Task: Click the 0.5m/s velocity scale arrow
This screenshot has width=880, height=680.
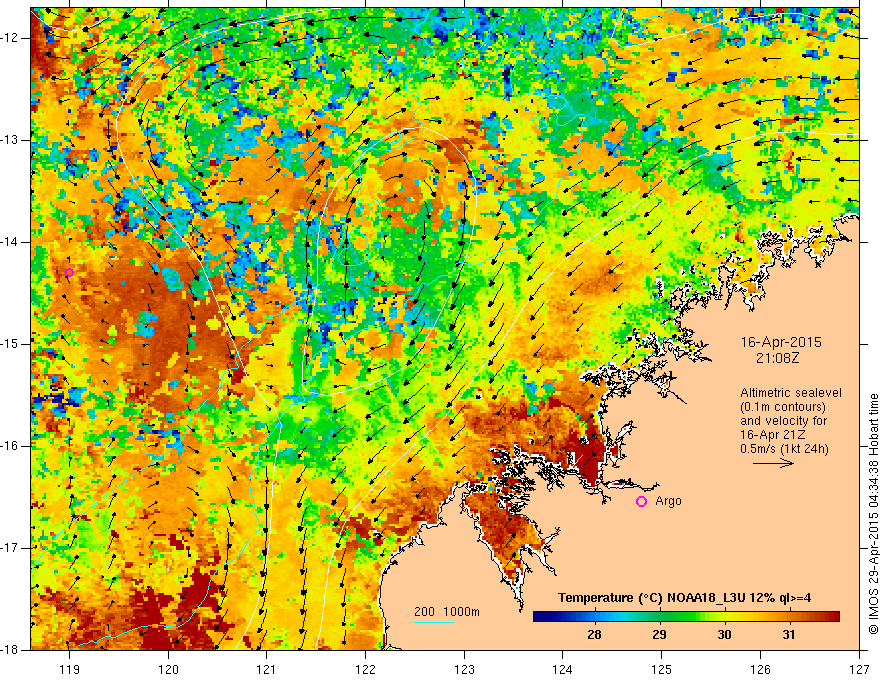Action: click(x=773, y=463)
